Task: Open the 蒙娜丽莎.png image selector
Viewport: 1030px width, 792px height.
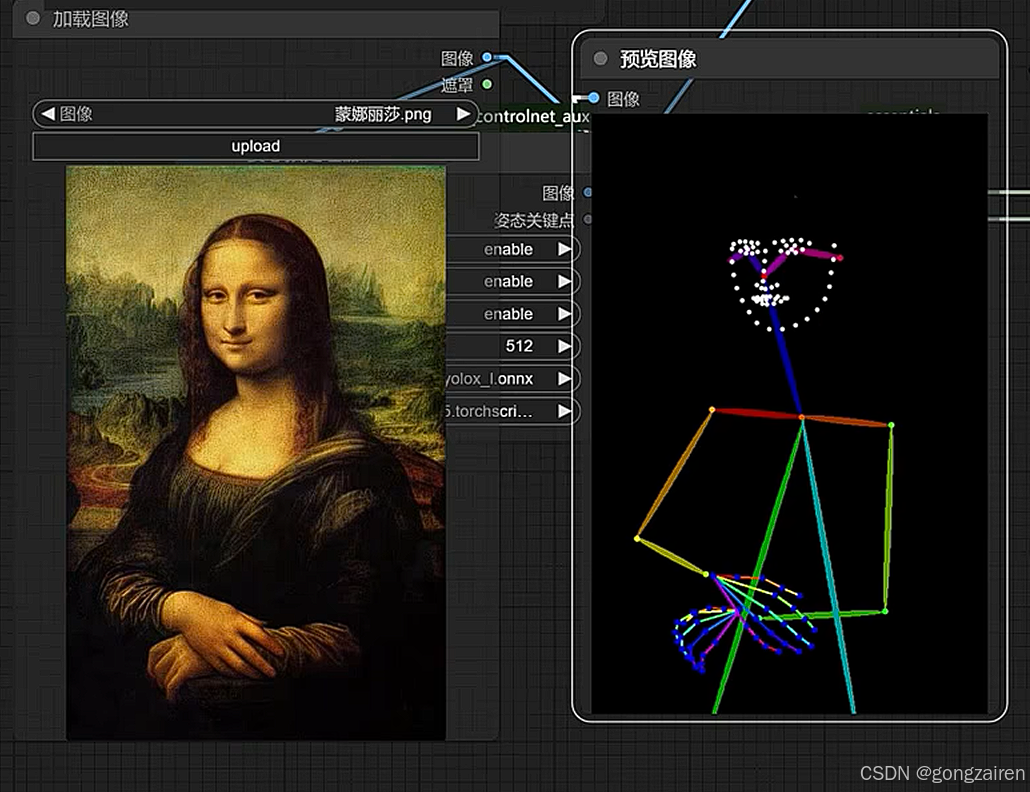Action: (256, 114)
